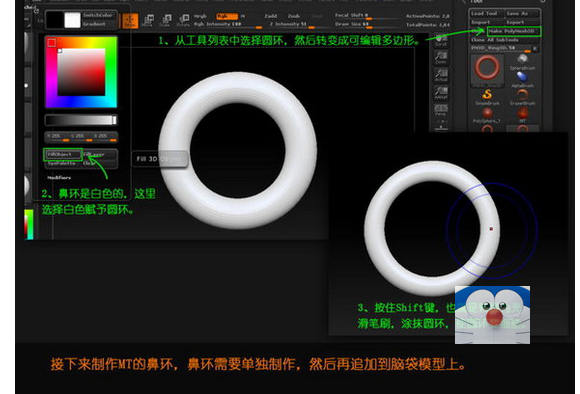The width and height of the screenshot is (580, 394).
Task: Click the Load Tool button
Action: click(x=487, y=13)
